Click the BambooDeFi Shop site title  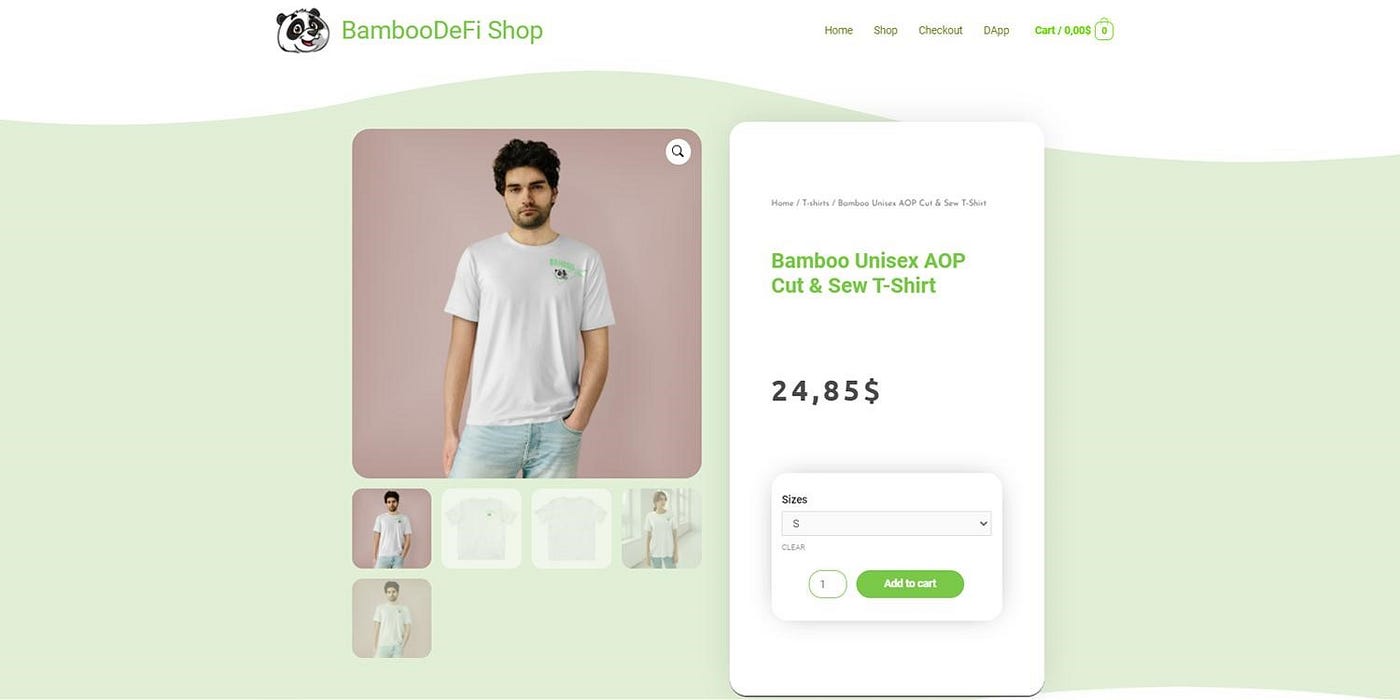point(442,30)
